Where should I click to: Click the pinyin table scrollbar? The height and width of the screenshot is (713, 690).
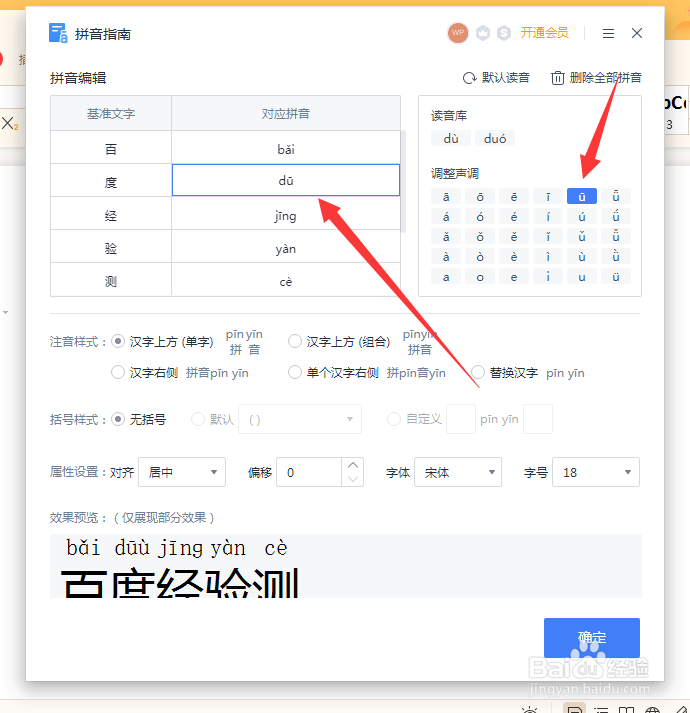coord(403,181)
